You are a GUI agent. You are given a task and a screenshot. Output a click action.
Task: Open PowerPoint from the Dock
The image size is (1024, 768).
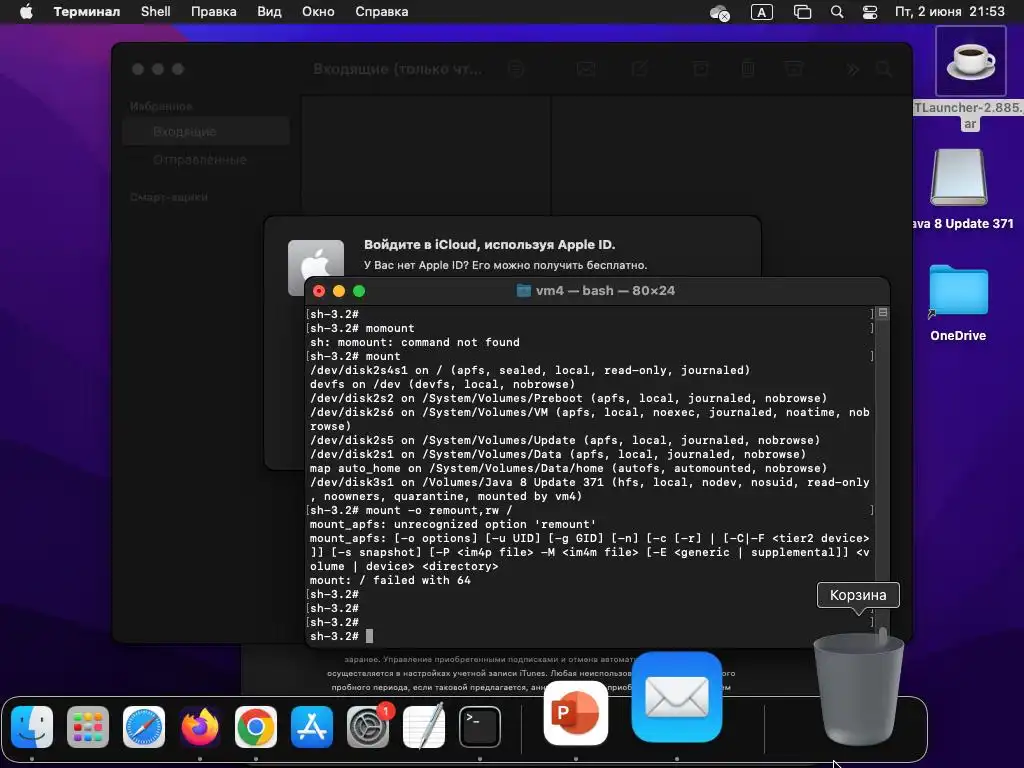click(x=575, y=713)
